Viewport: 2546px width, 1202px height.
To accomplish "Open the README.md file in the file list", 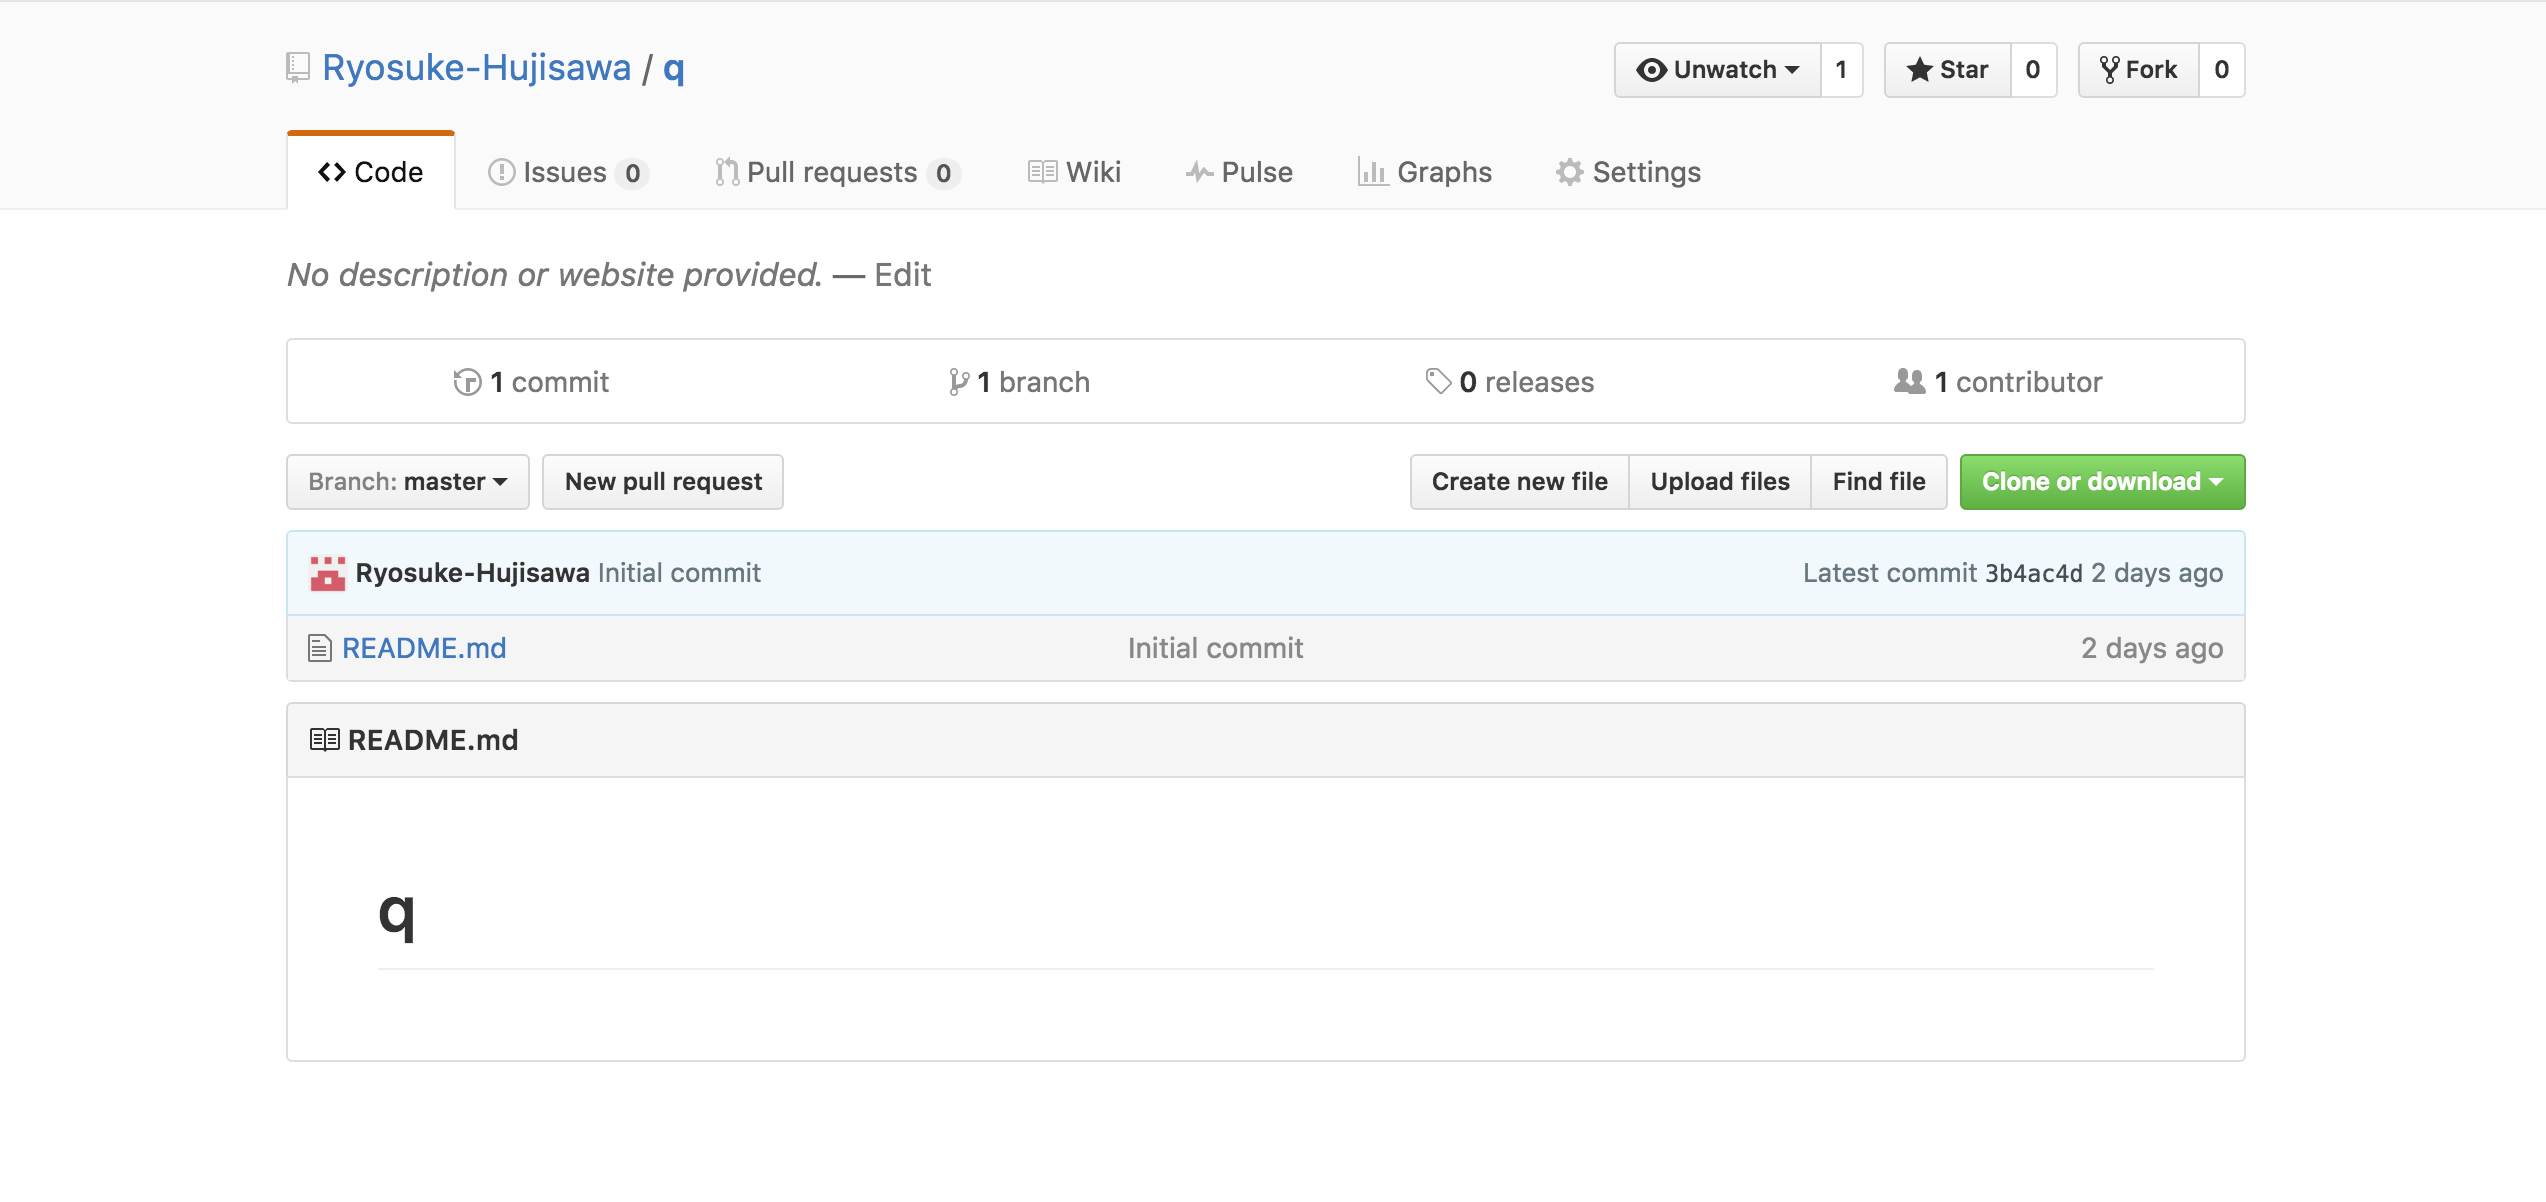I will 424,648.
